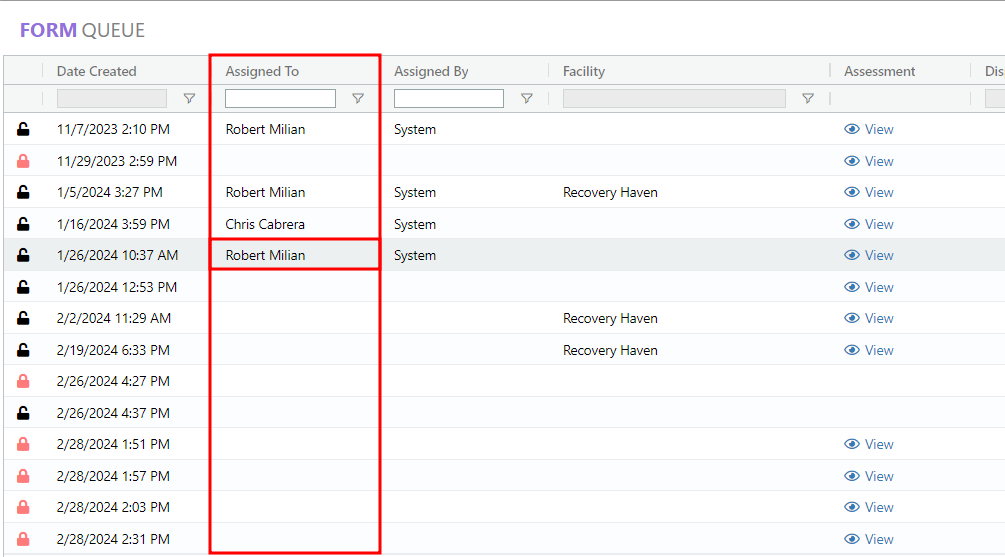This screenshot has height=557, width=1005.
Task: Open the Assigned By filter funnel
Action: 527,99
